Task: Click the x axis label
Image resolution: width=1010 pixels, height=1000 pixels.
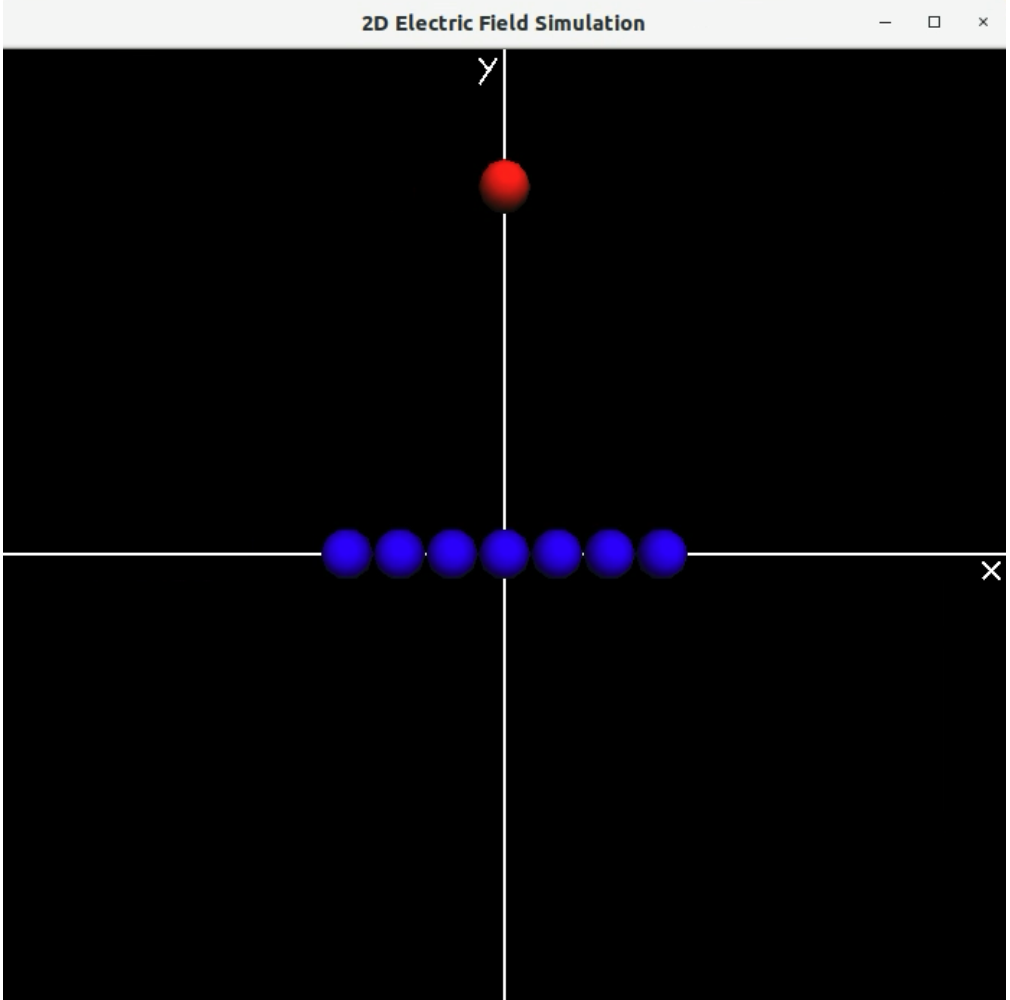Action: tap(991, 571)
